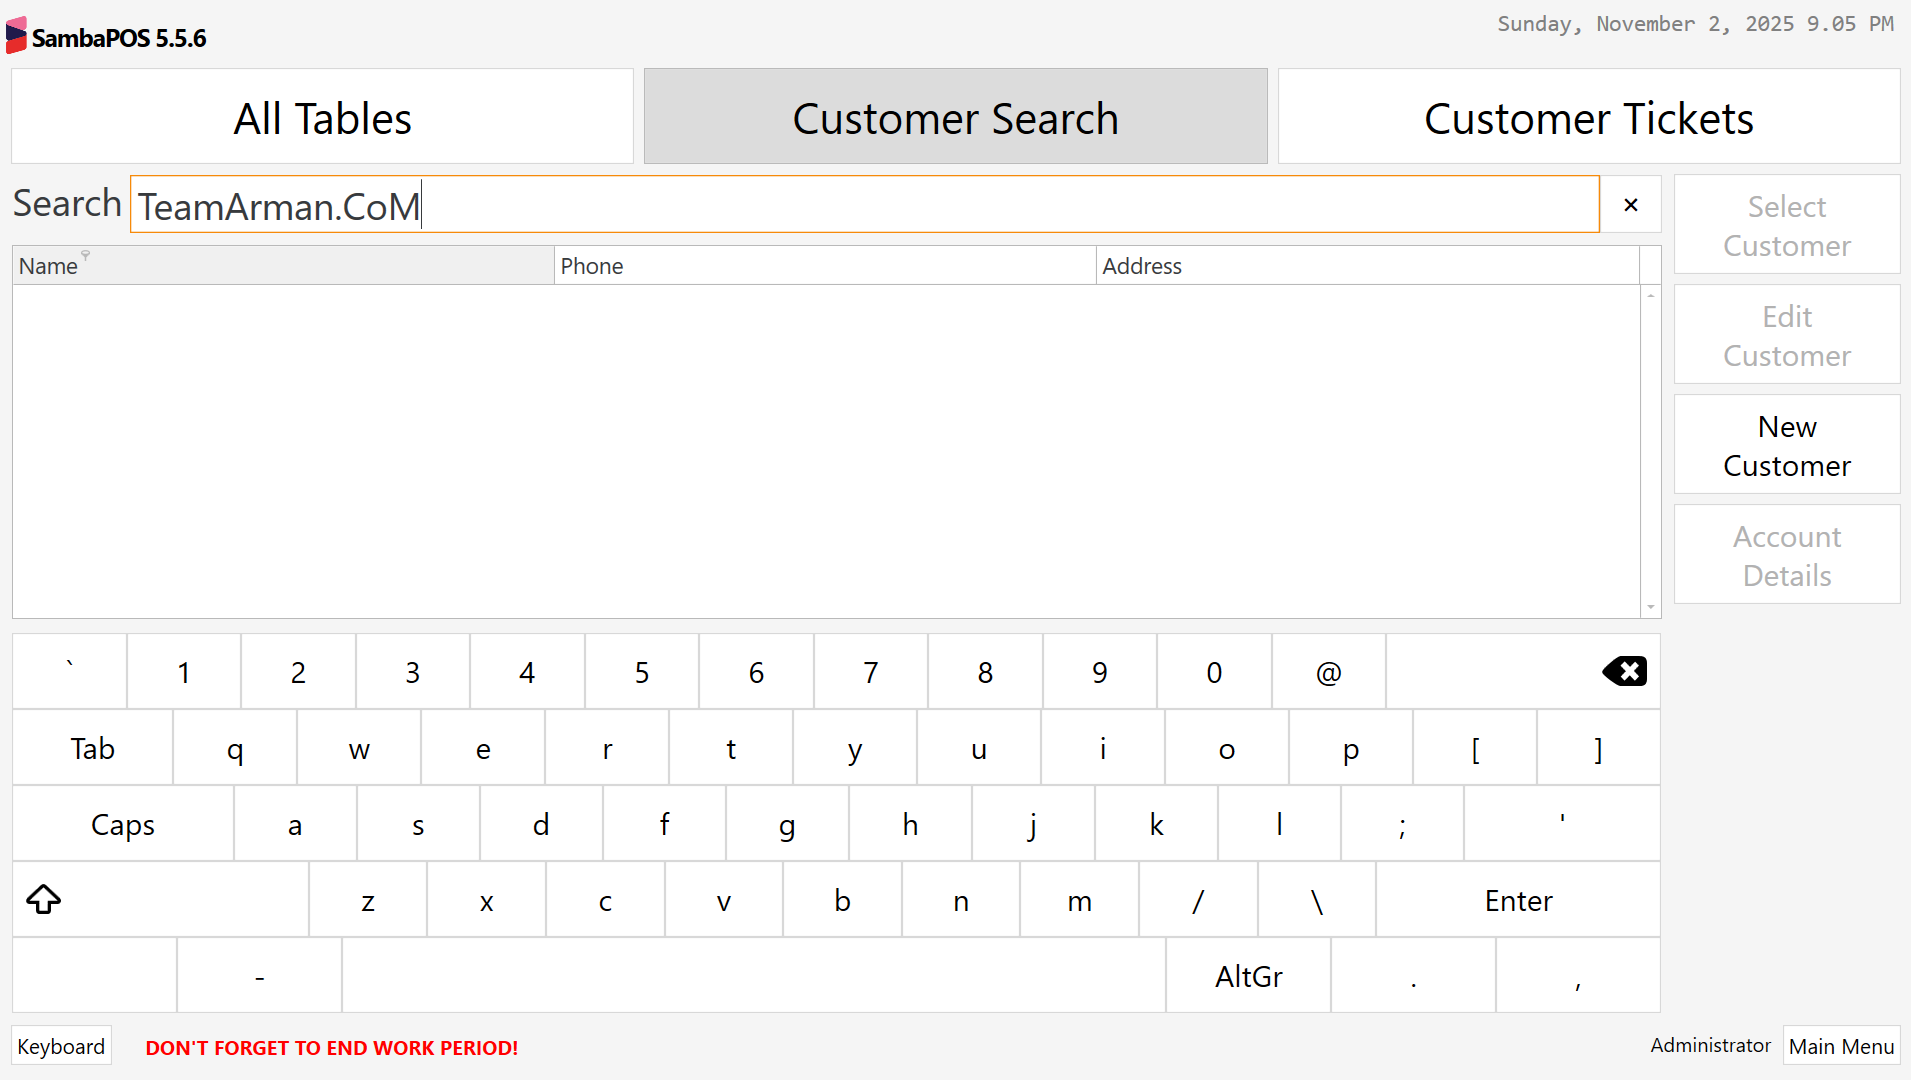
Task: Tap the d key
Action: 541,824
